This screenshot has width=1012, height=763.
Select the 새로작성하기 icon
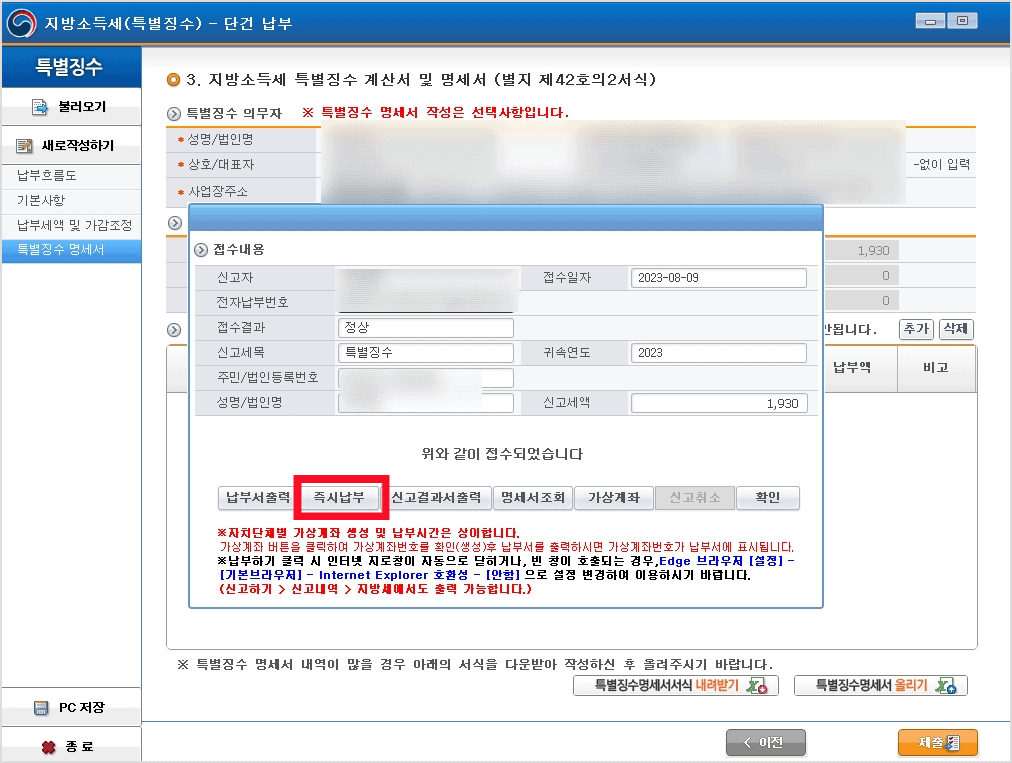click(x=24, y=146)
